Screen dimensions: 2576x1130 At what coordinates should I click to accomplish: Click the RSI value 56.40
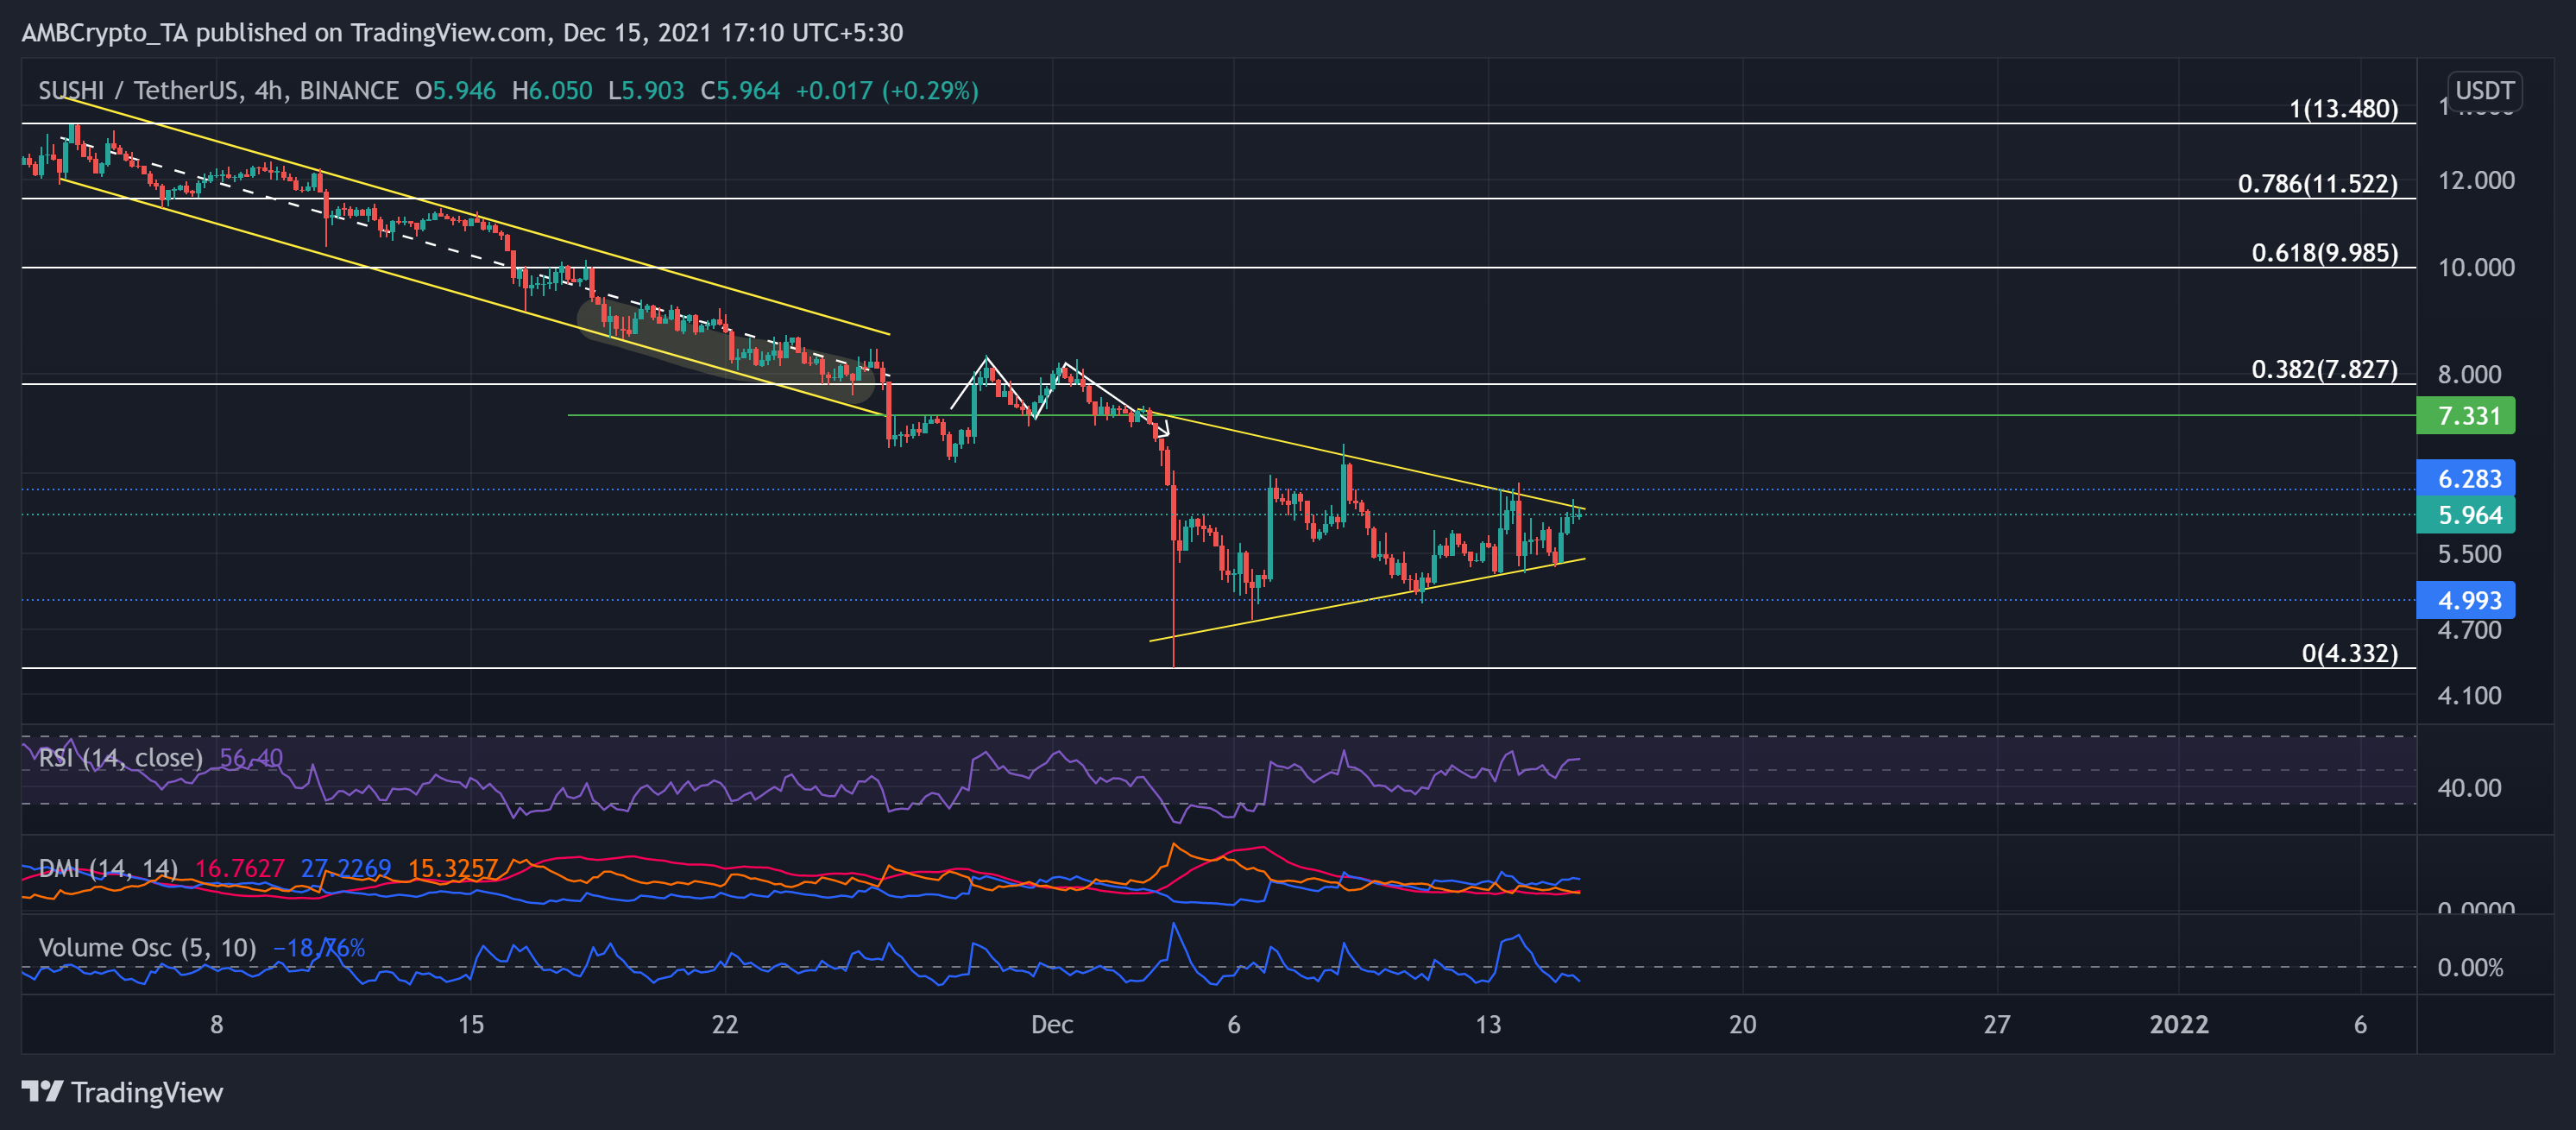click(x=251, y=757)
